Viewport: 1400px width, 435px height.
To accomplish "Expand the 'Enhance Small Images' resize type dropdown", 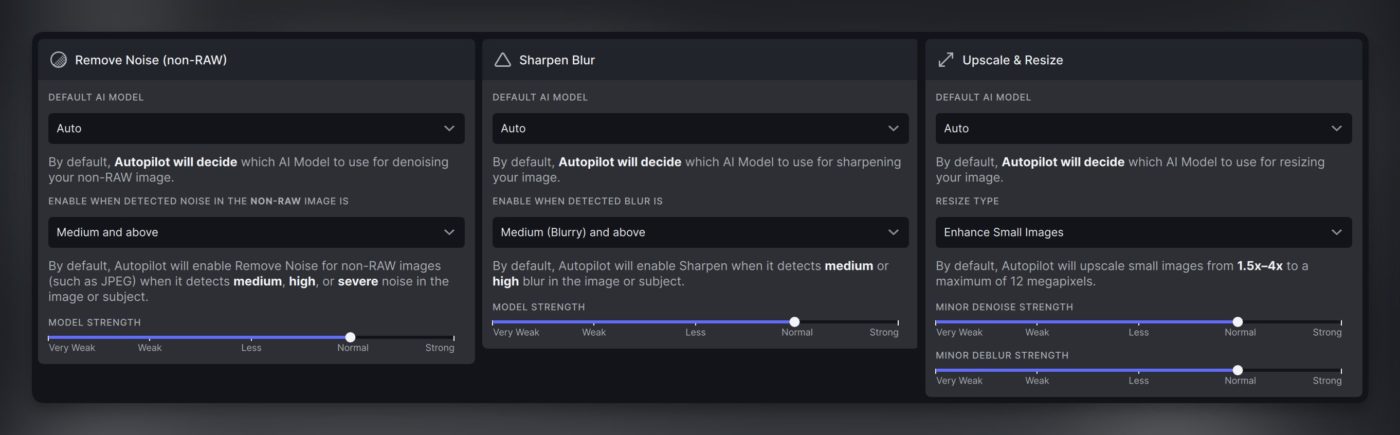I will (1143, 232).
